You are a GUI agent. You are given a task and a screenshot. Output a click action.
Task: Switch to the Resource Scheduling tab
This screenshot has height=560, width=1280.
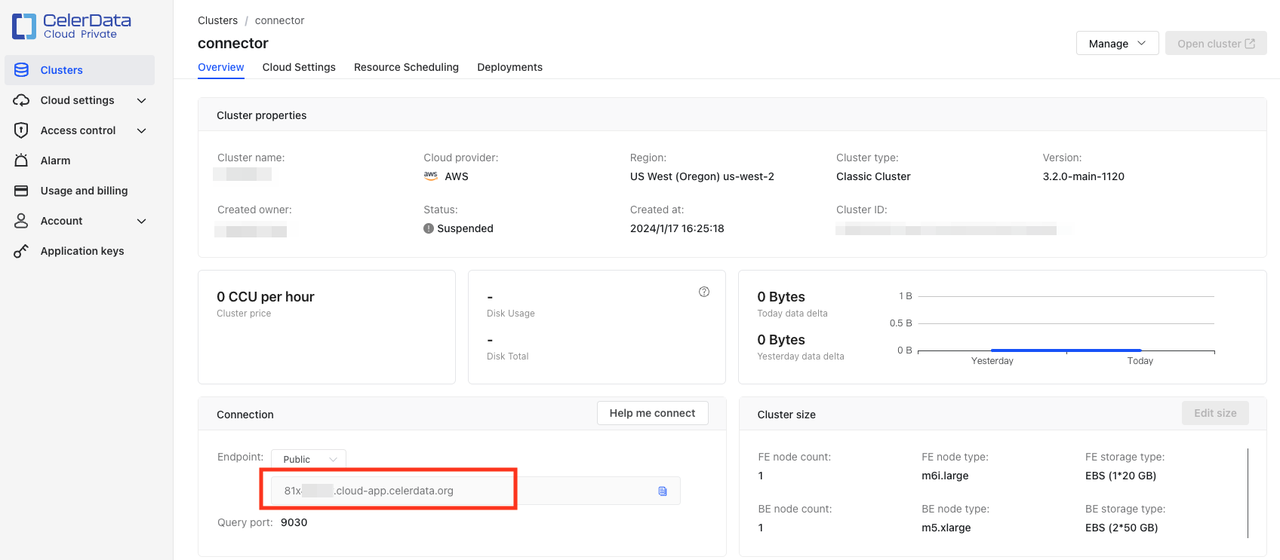click(406, 67)
